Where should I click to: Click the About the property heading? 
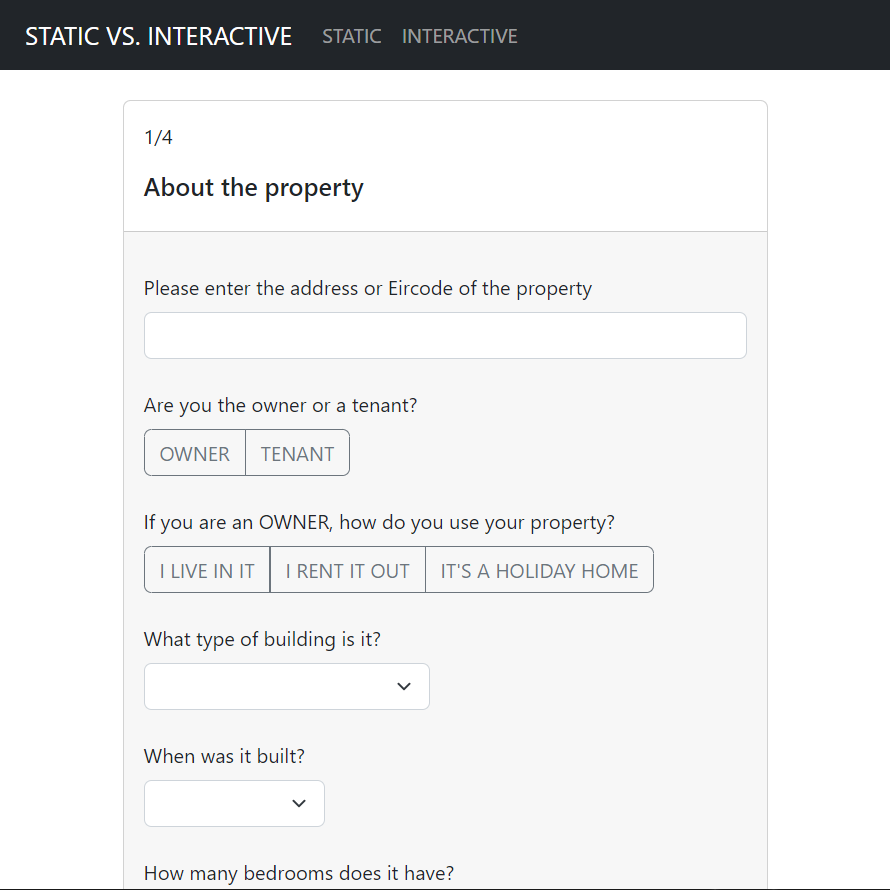[253, 188]
